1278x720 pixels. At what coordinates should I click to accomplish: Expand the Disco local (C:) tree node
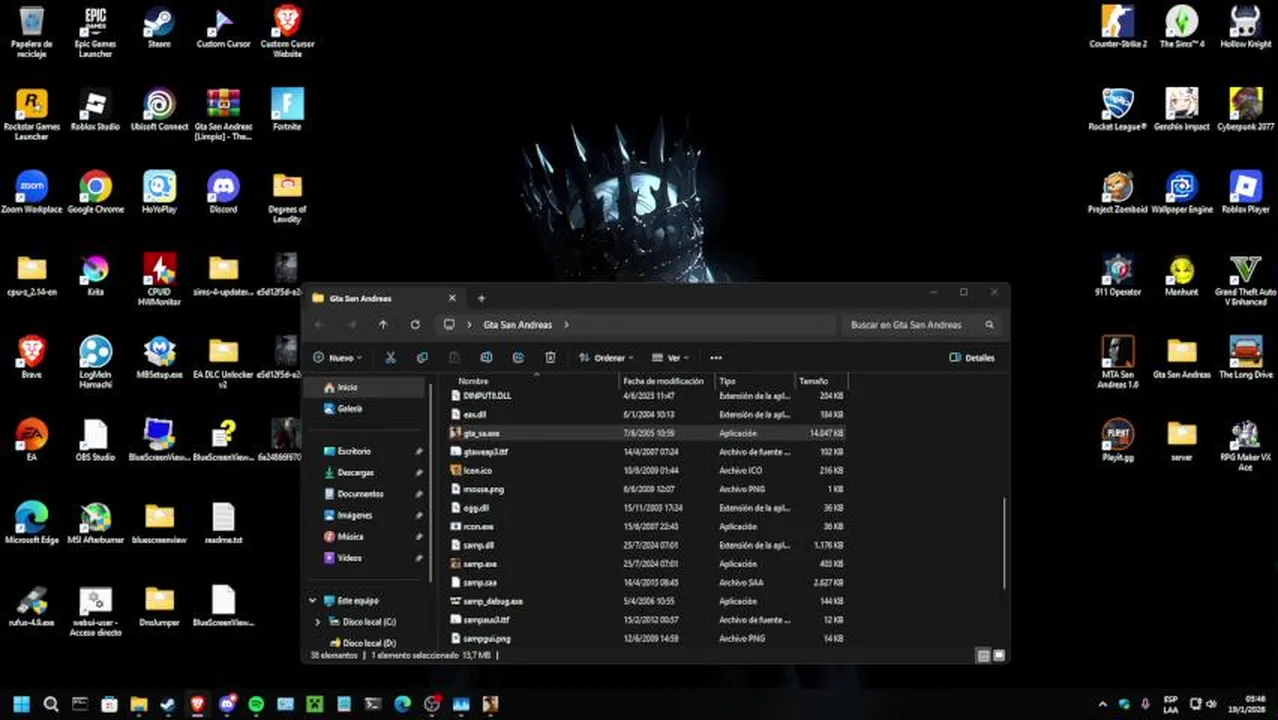(x=319, y=622)
